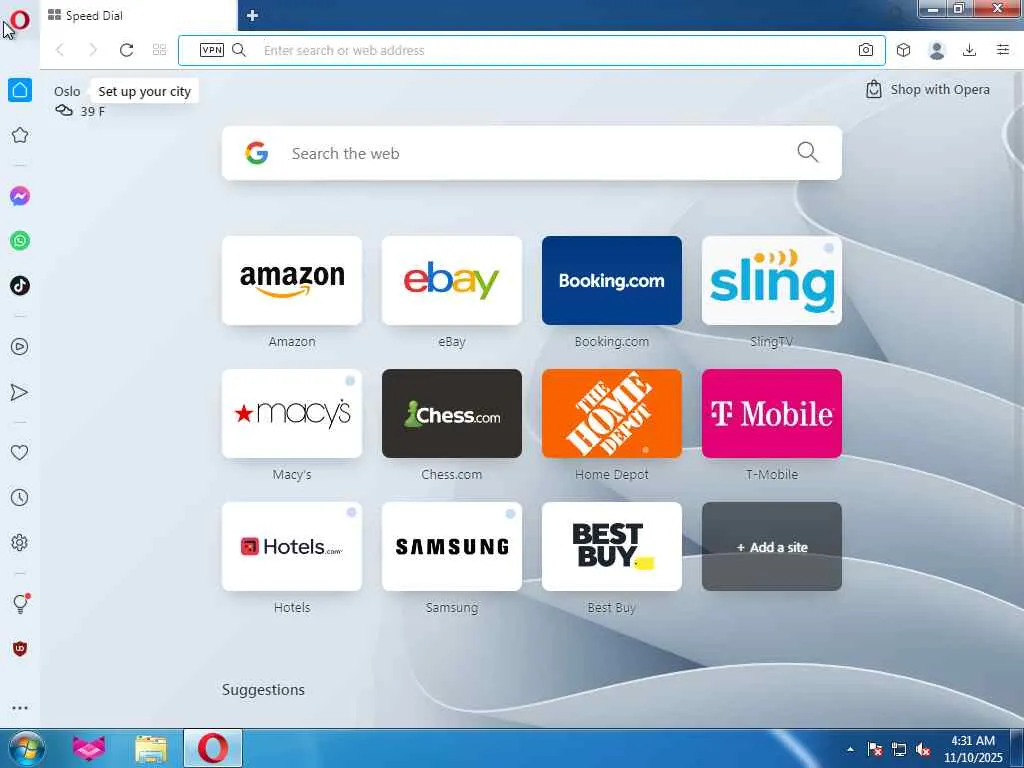Open the profile account icon
1024x768 pixels.
coord(936,50)
